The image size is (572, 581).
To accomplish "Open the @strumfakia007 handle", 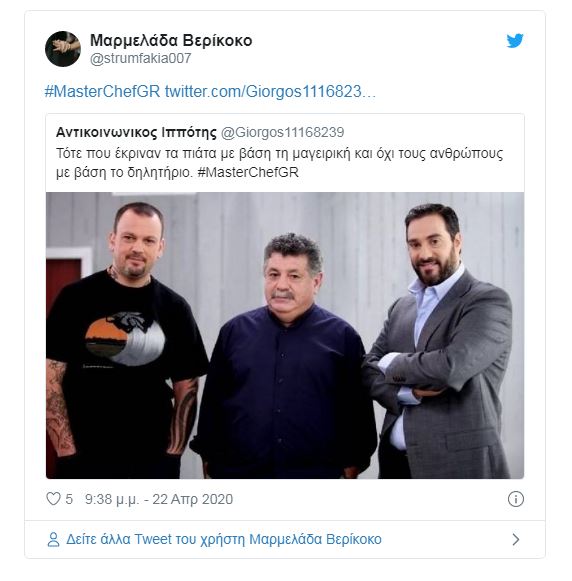I will pos(140,58).
